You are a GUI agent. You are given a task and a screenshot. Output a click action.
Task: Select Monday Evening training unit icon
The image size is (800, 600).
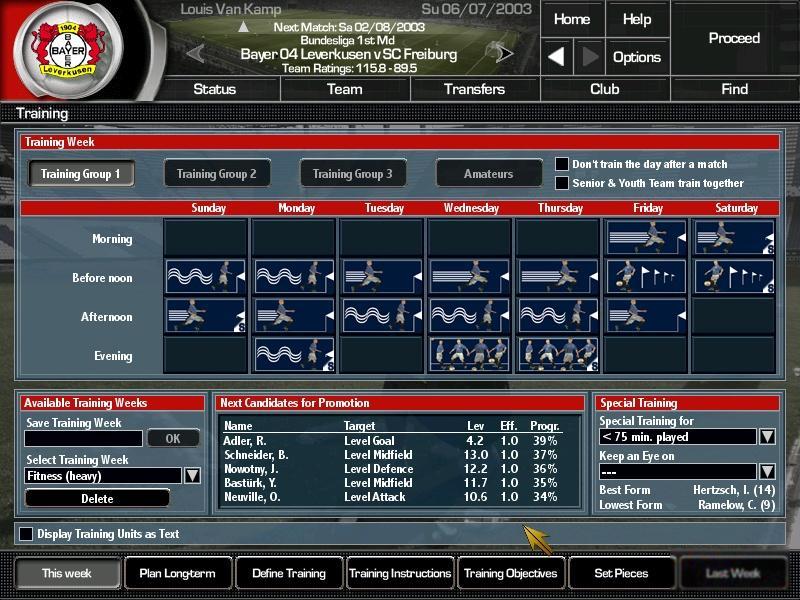pos(294,355)
